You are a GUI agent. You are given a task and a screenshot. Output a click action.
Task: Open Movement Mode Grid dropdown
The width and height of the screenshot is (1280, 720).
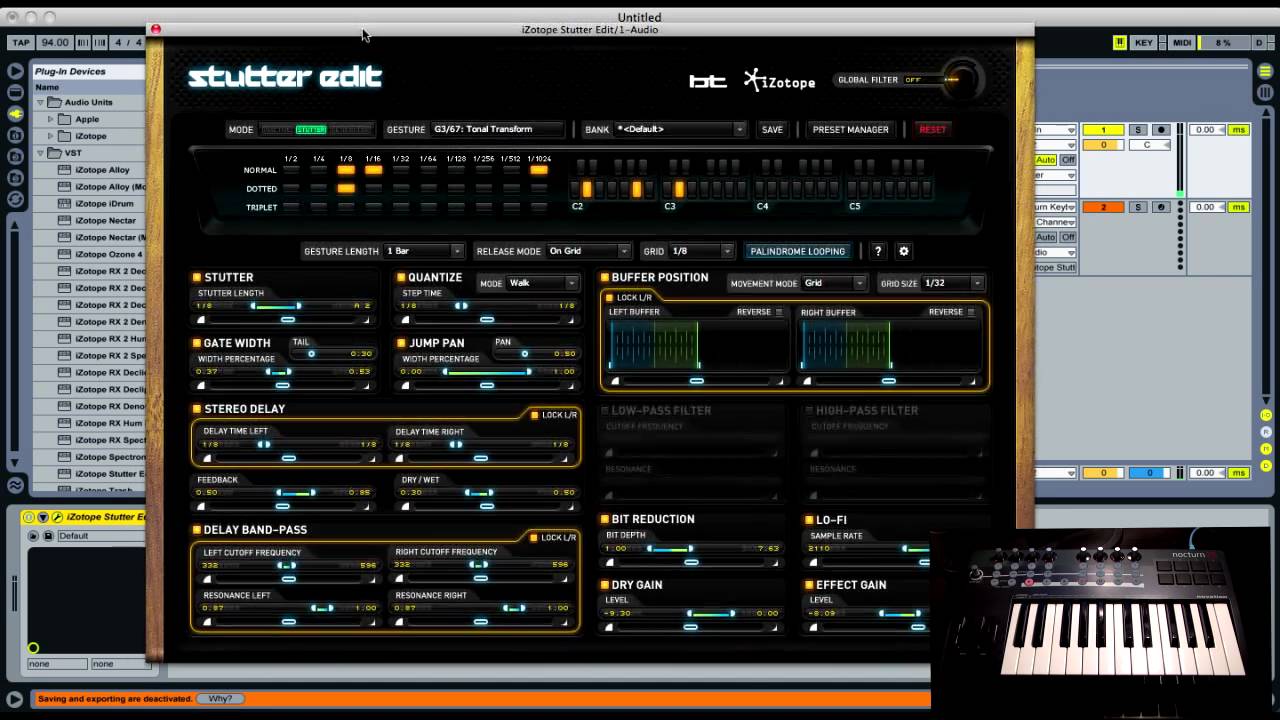tap(833, 283)
